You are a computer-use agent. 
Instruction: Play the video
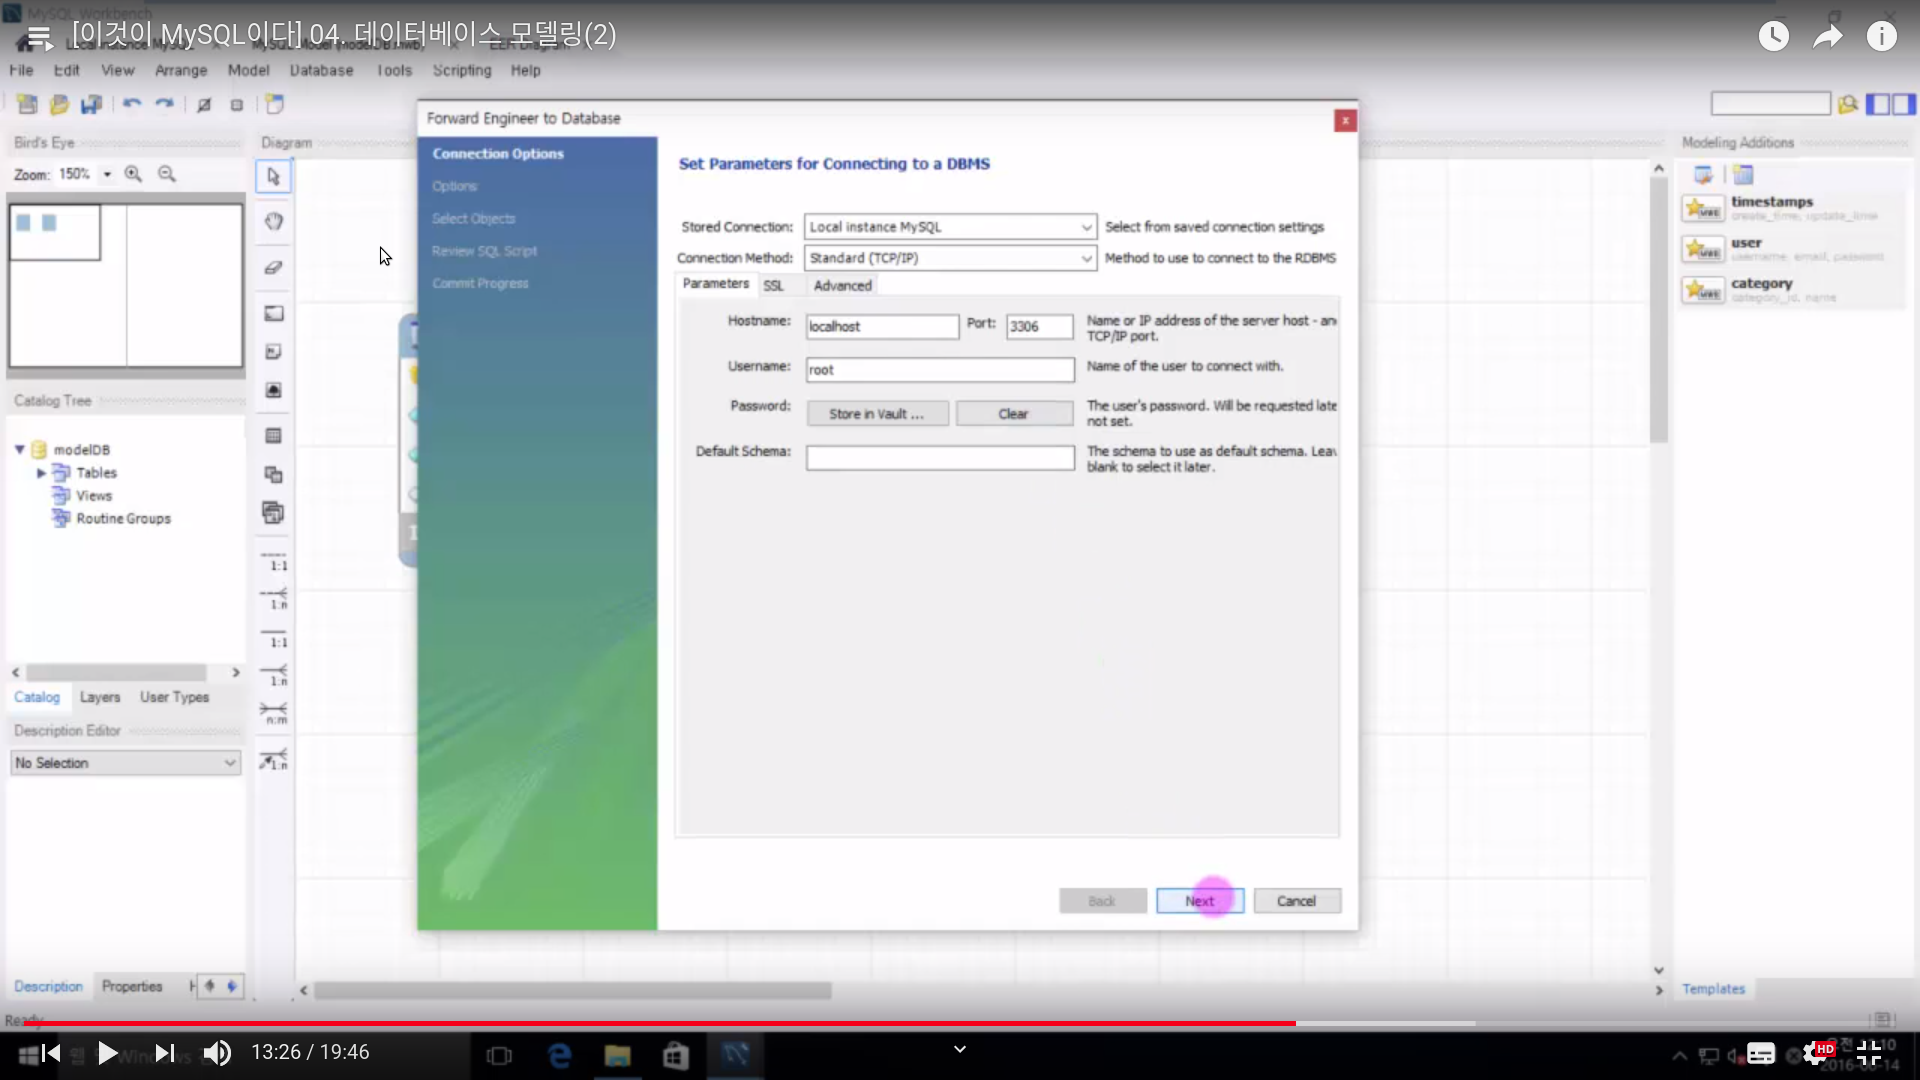[x=107, y=1053]
